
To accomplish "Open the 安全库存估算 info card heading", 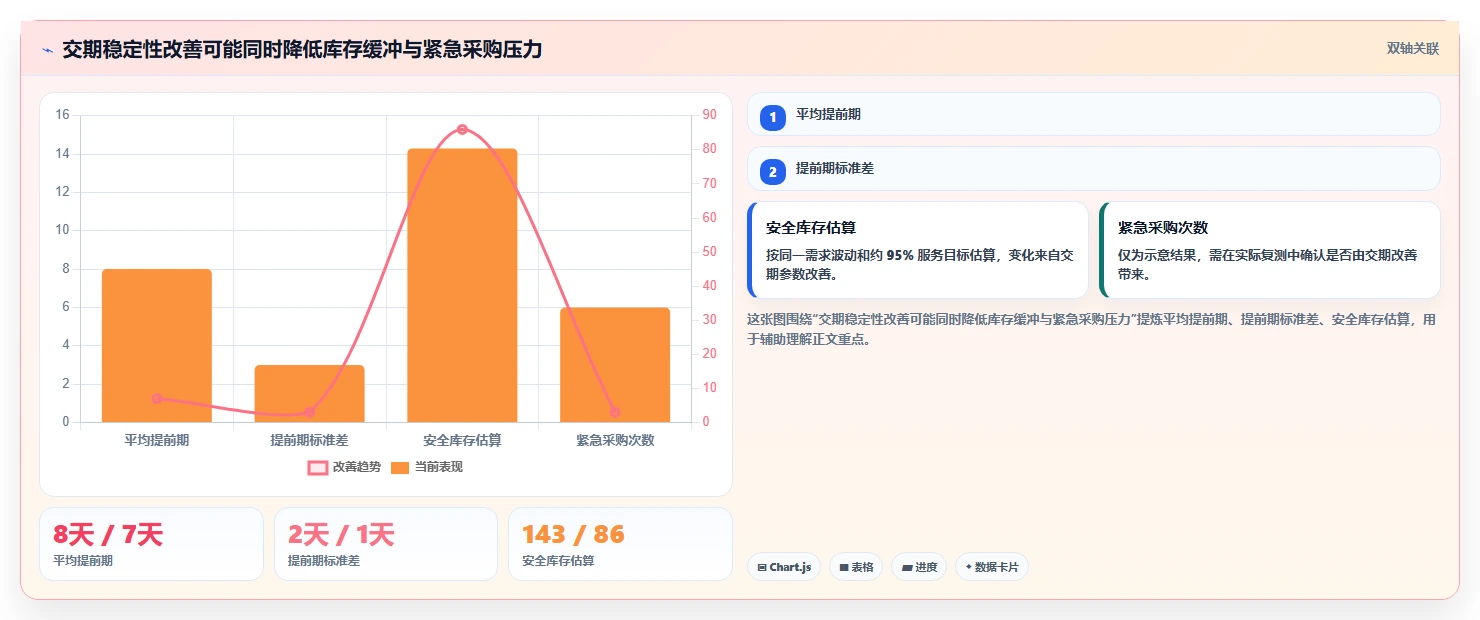I will pyautogui.click(x=811, y=228).
